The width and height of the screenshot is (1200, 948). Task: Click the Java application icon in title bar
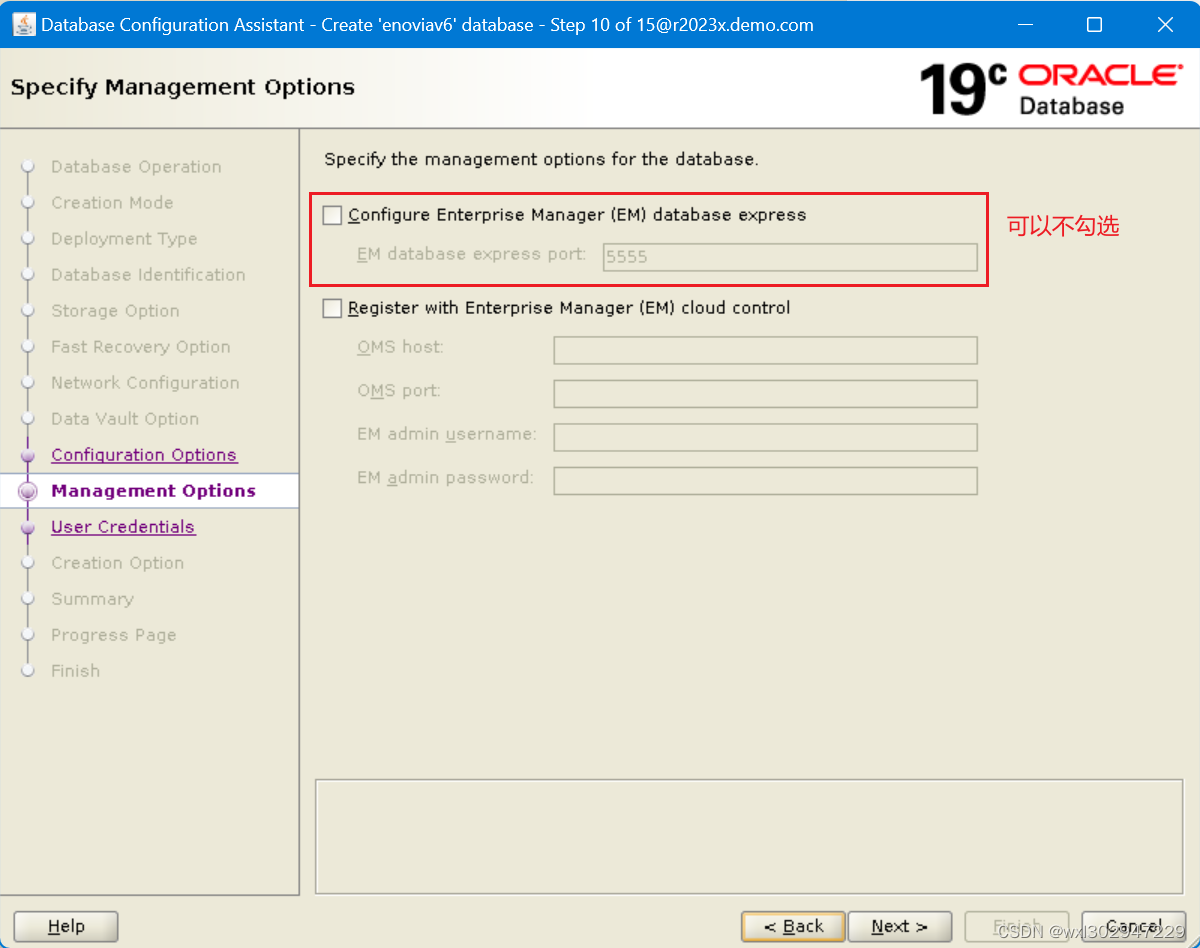pyautogui.click(x=23, y=24)
